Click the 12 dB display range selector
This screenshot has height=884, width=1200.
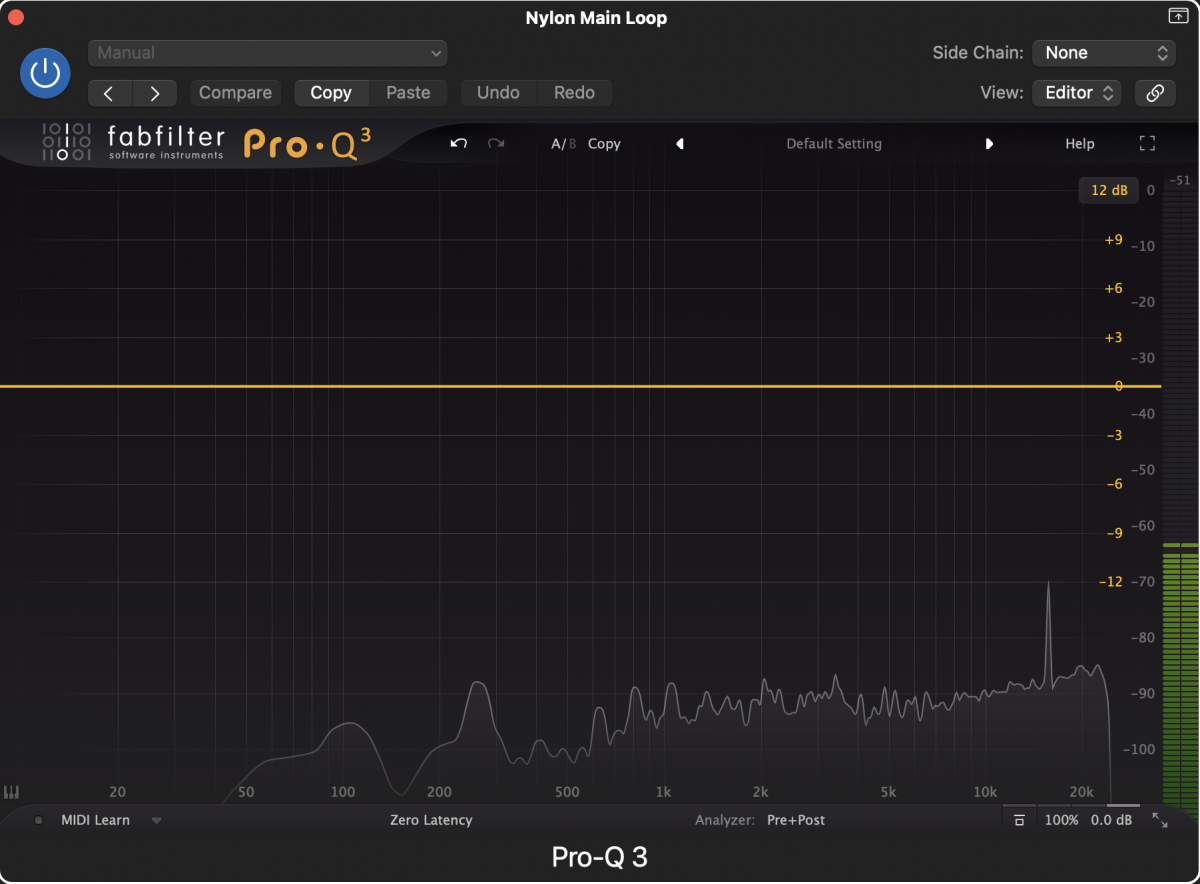1108,190
